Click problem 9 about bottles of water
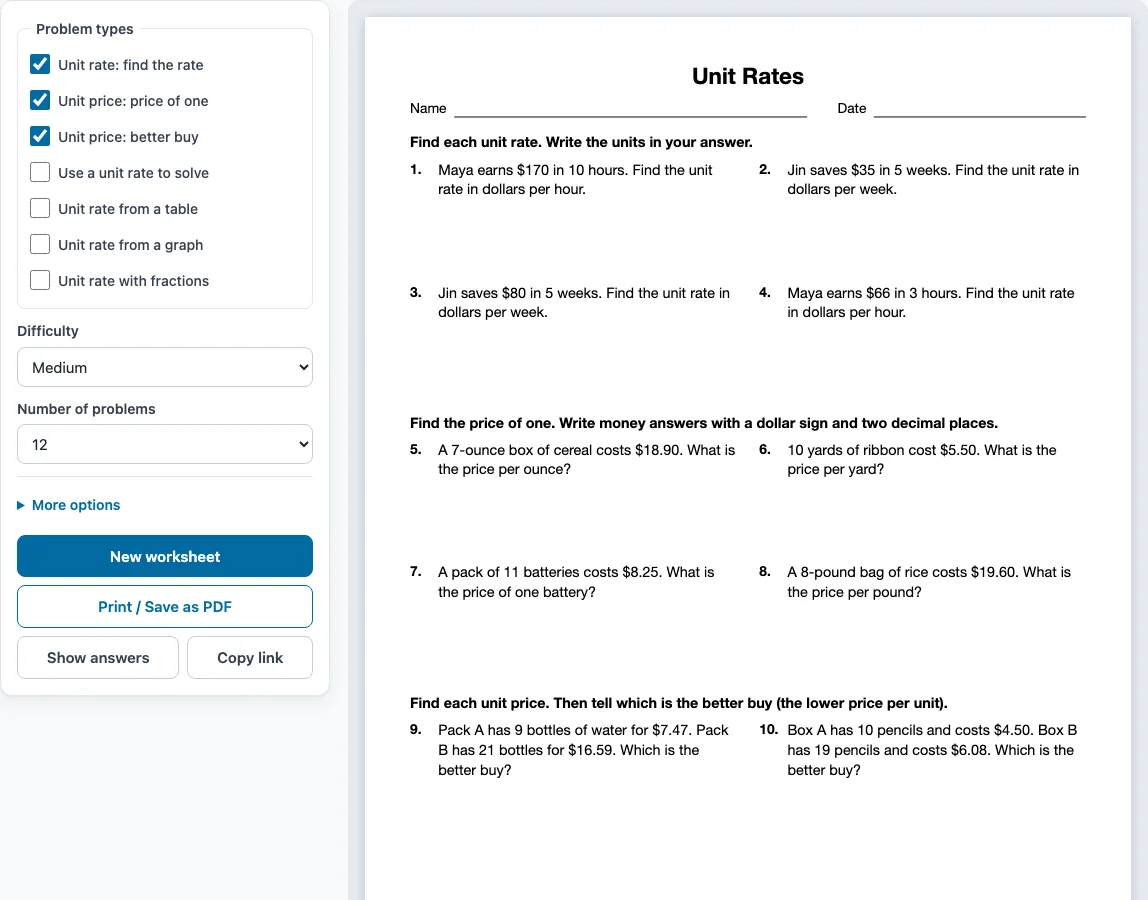 tap(584, 750)
